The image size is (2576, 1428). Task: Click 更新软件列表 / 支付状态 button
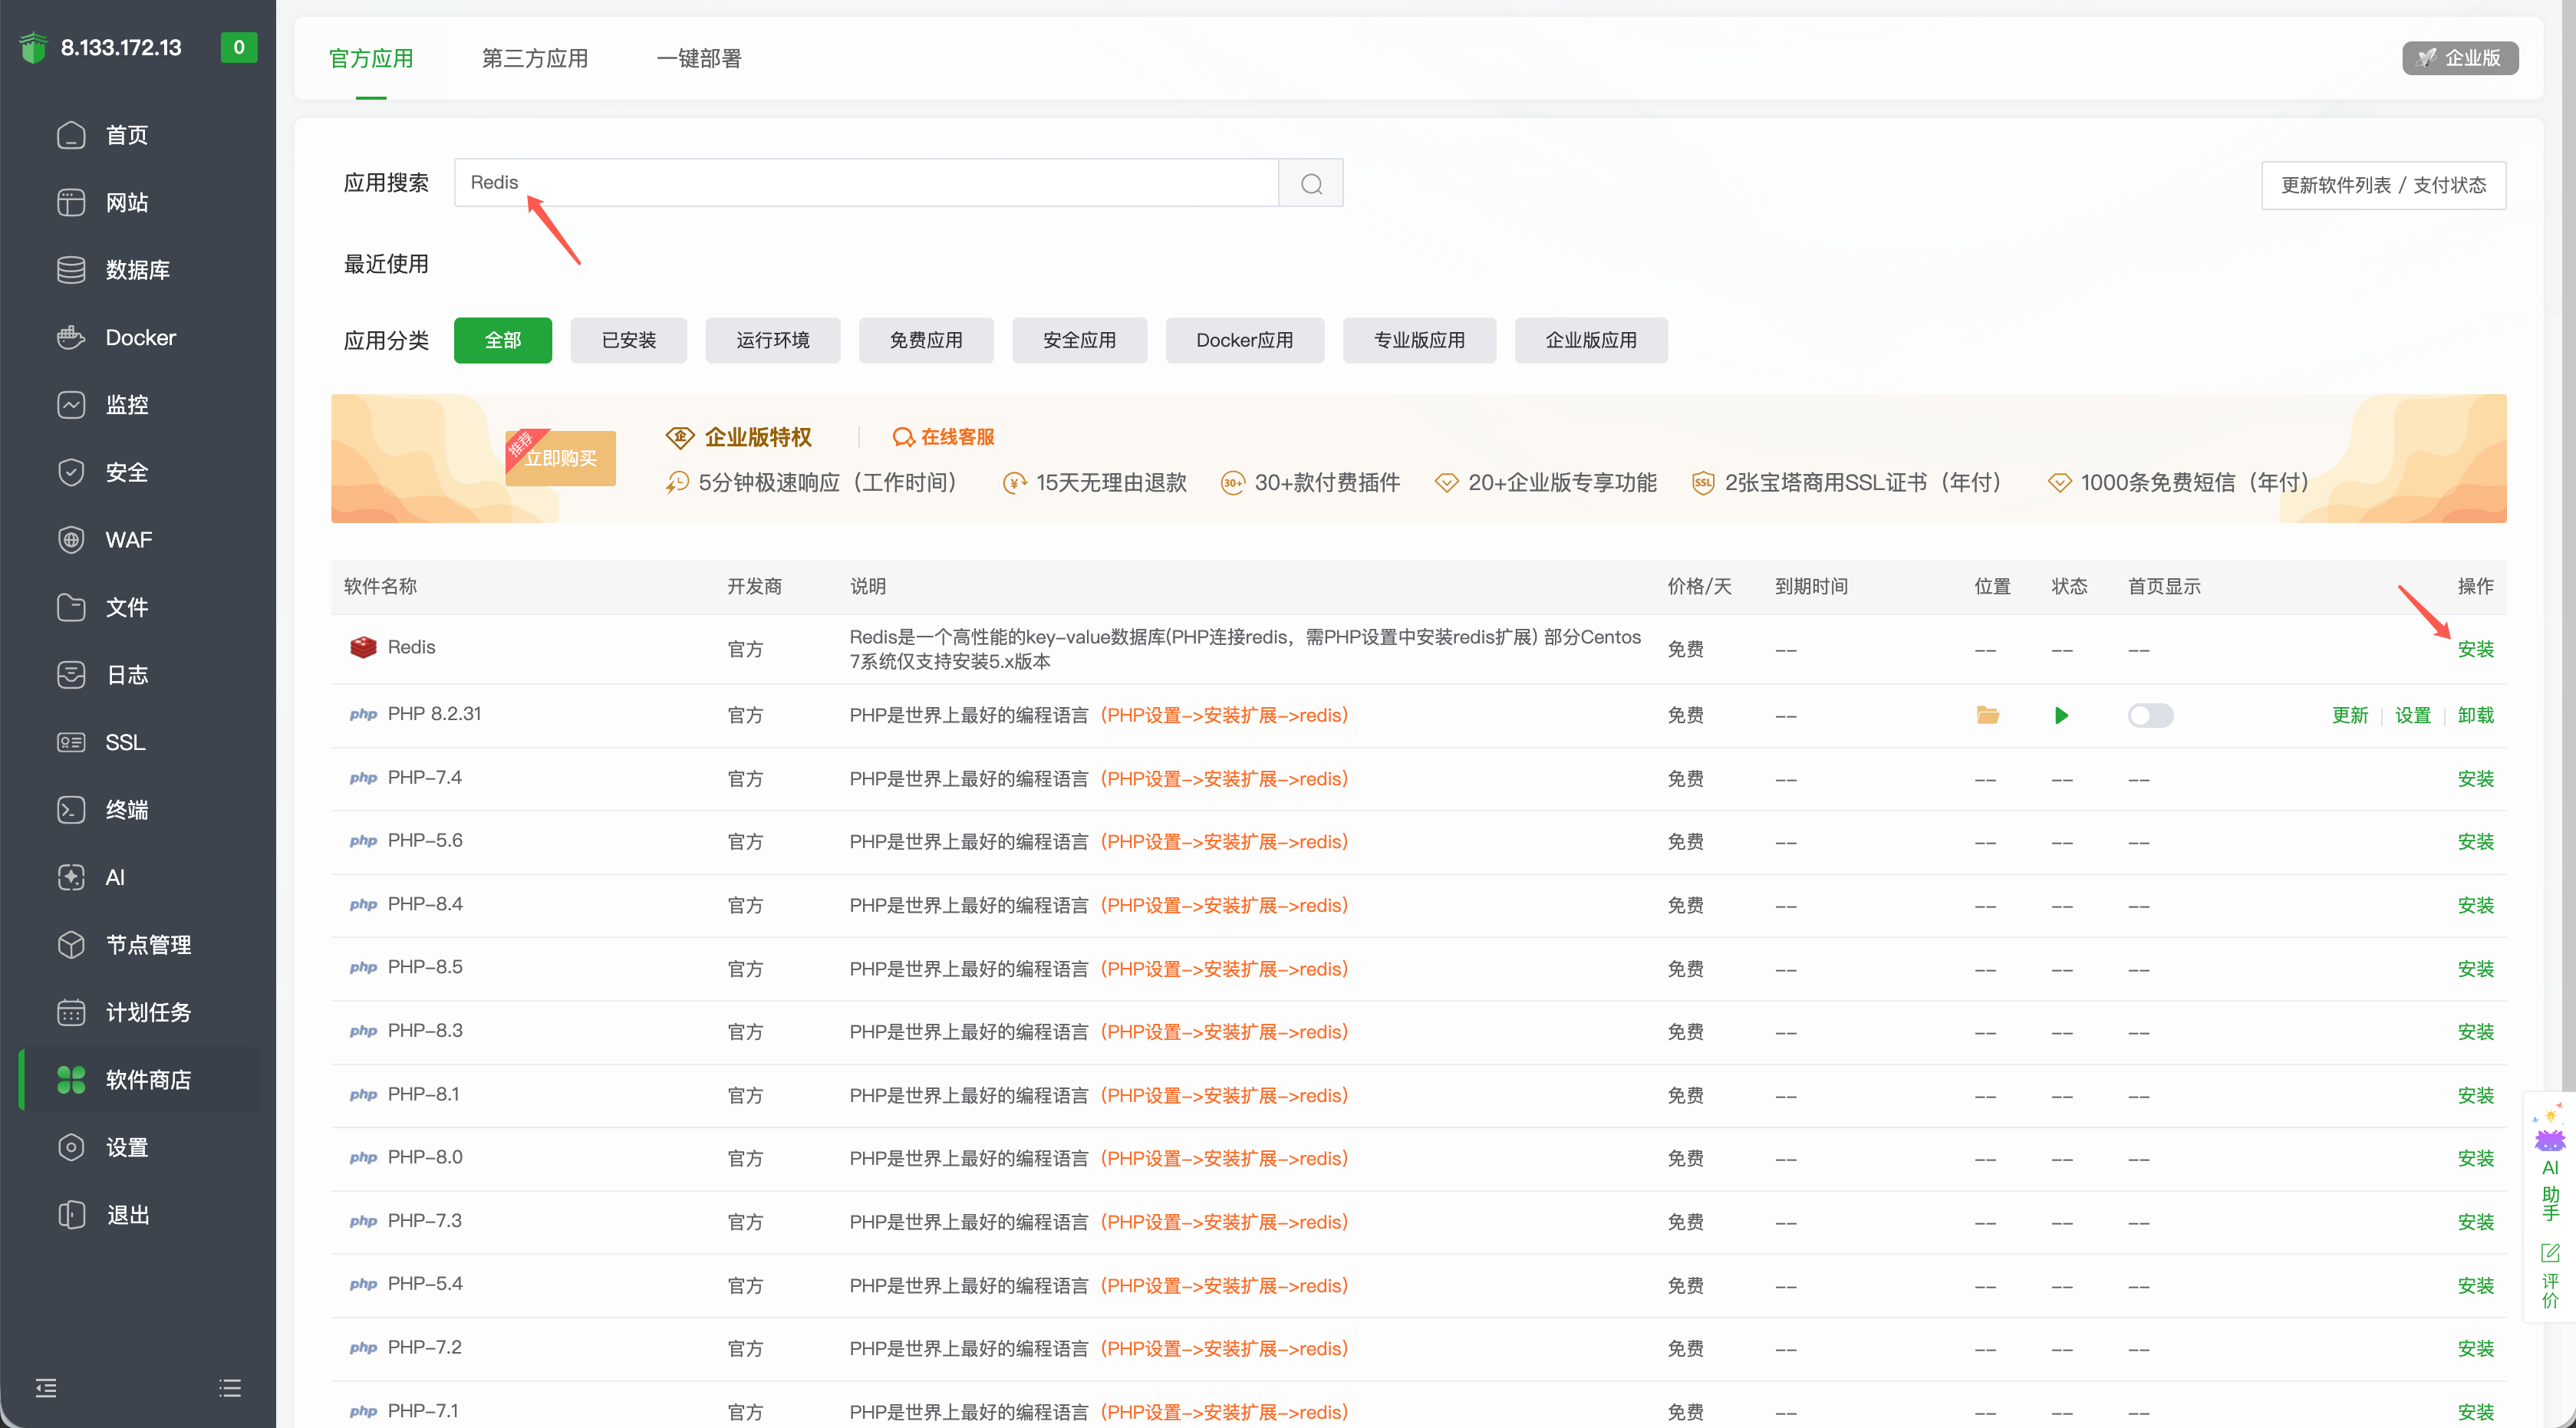(x=2384, y=185)
